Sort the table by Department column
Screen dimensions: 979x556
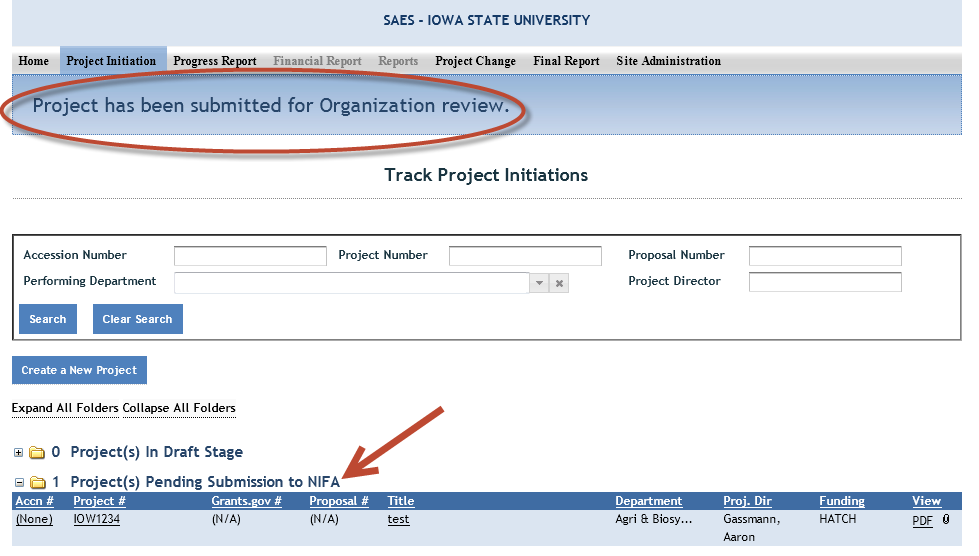click(648, 501)
